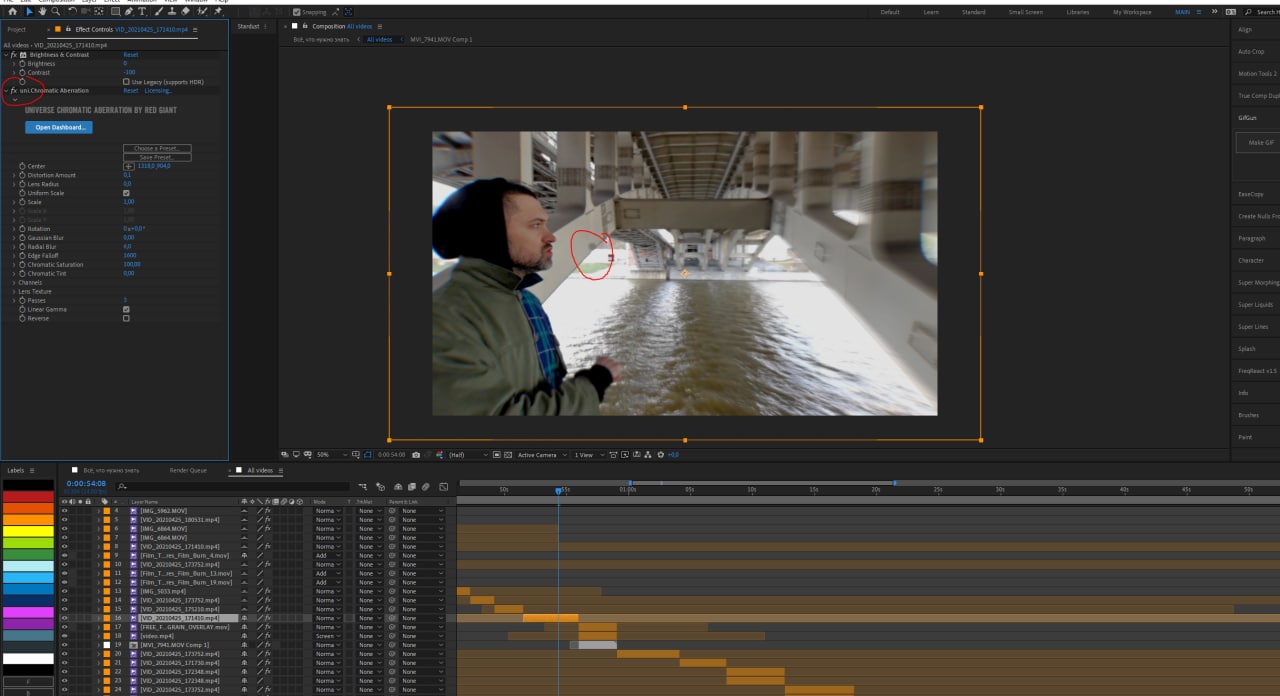Toggle the Linear Gamma checkbox
The width and height of the screenshot is (1280, 696).
pos(126,309)
